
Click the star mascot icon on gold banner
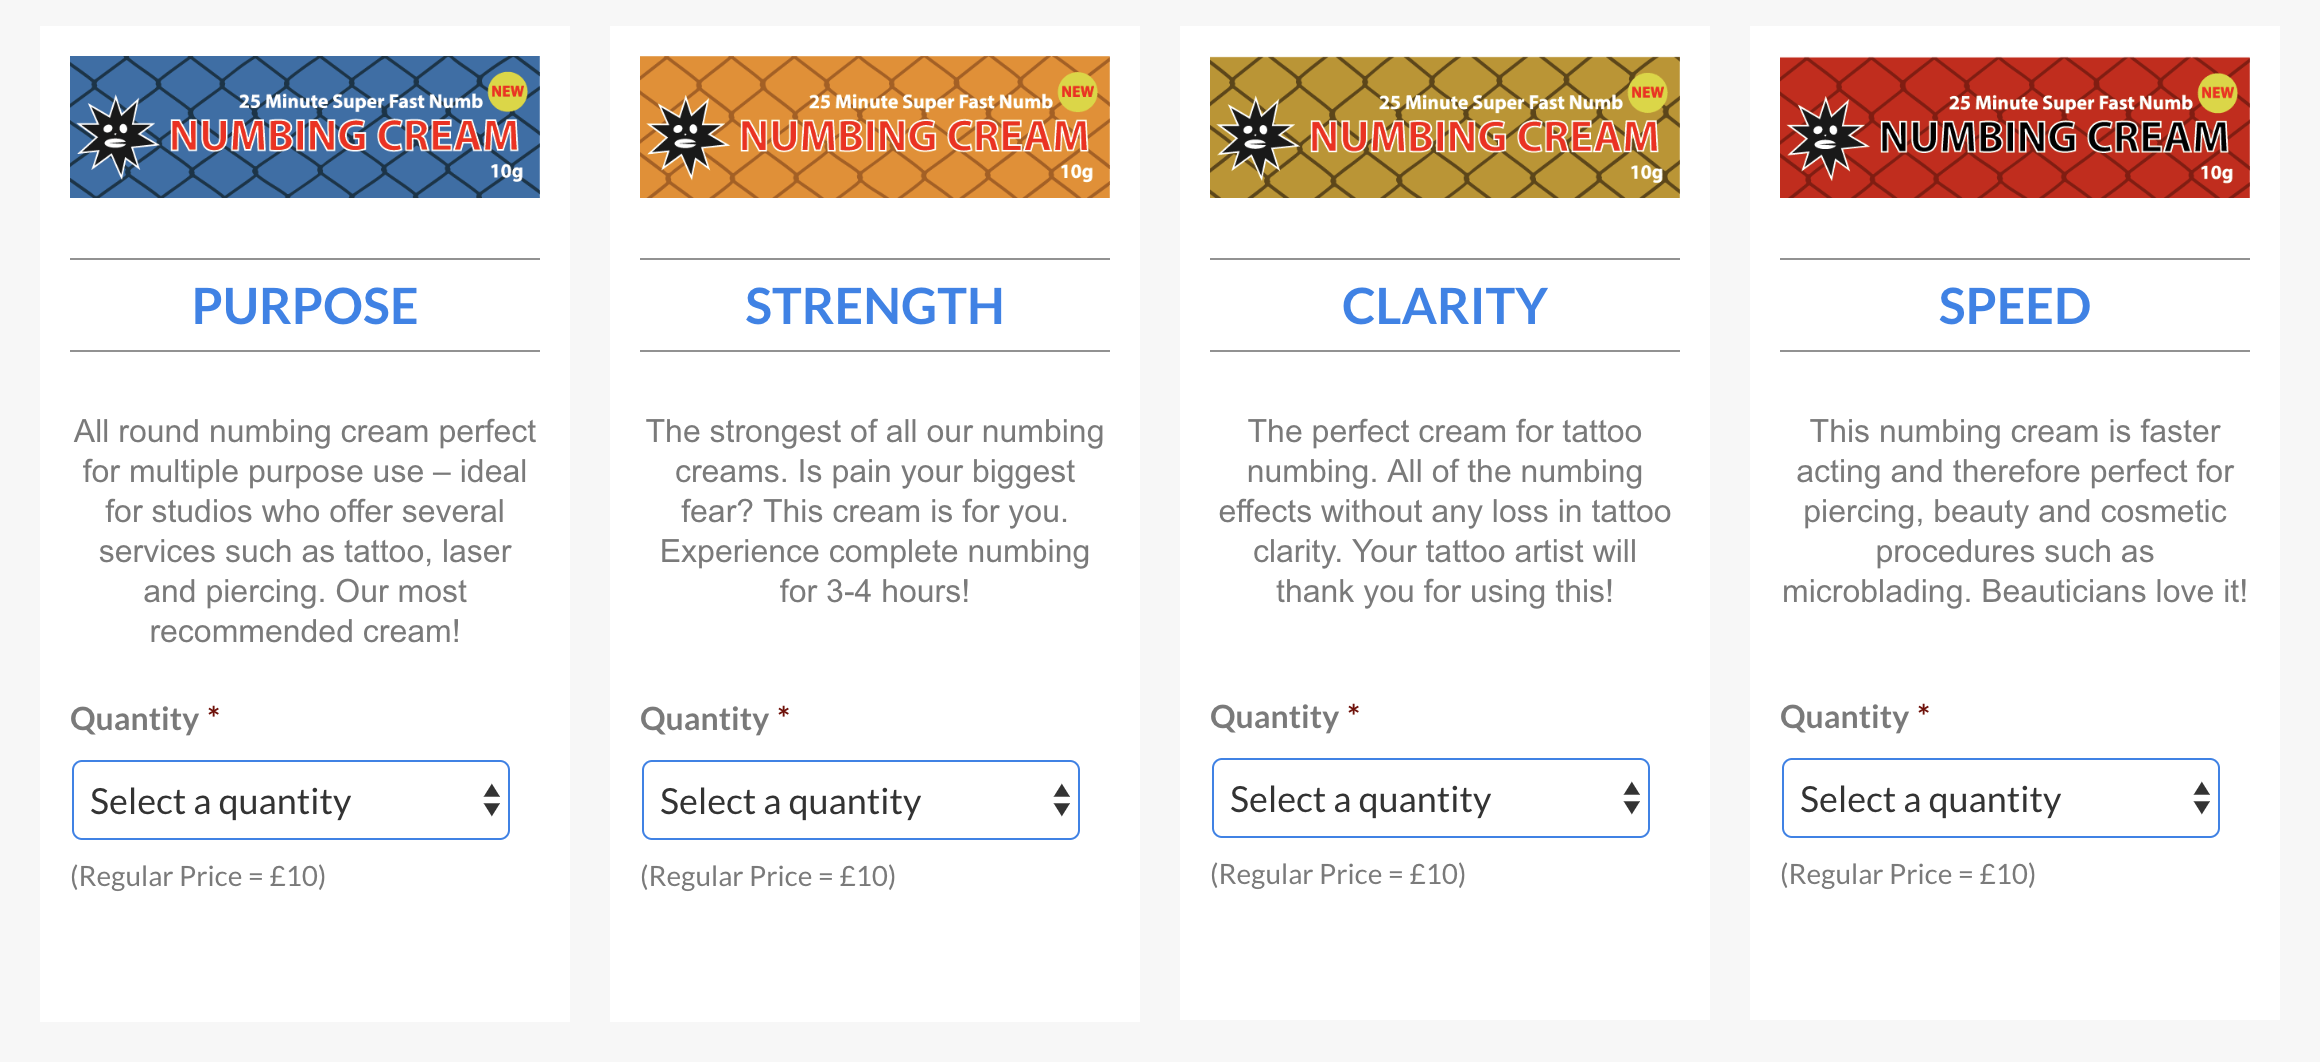(1258, 138)
